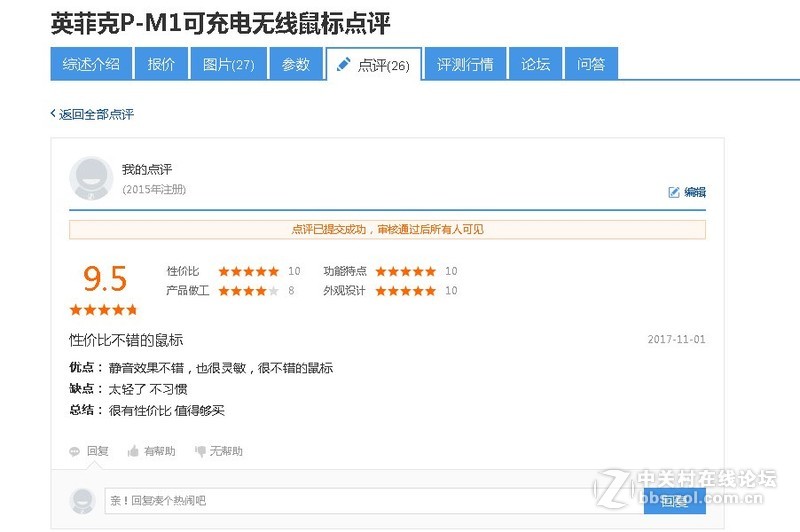Click the (2015年注册) registration text

(154, 190)
